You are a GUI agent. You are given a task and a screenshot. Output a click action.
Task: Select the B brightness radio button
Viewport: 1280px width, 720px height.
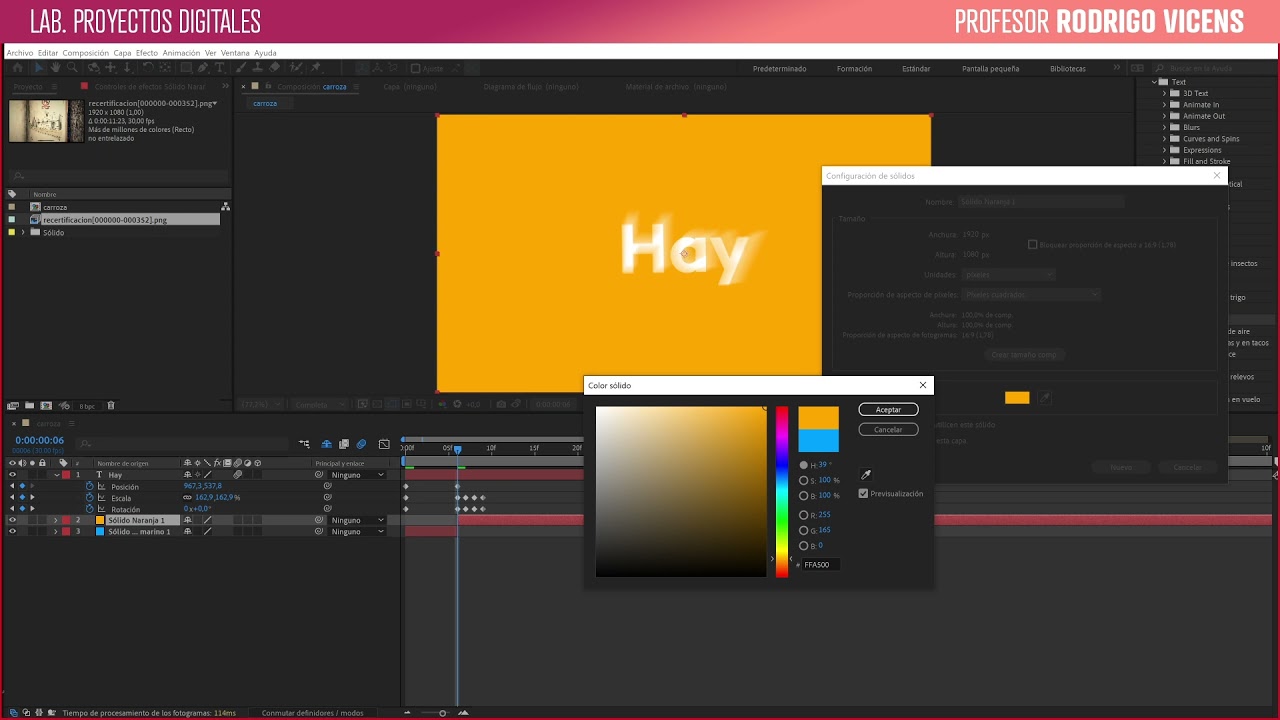point(804,495)
